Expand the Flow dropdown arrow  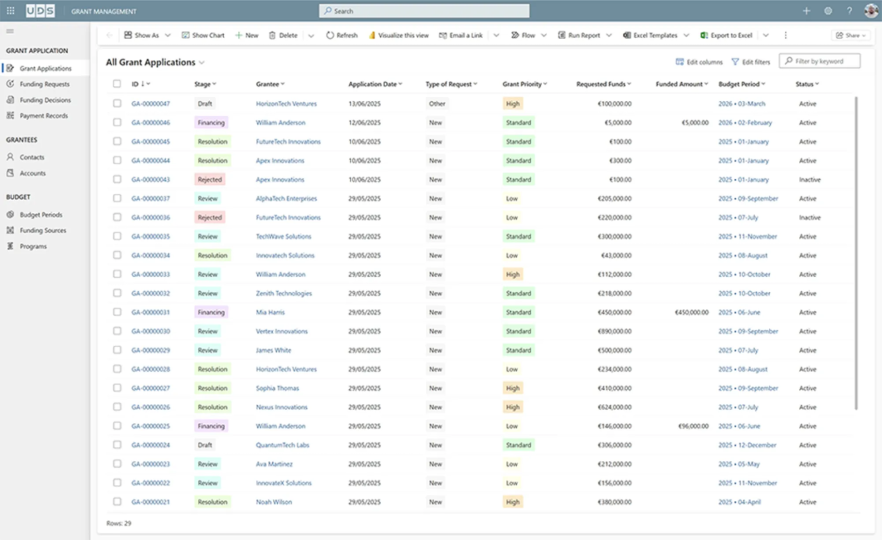[543, 35]
